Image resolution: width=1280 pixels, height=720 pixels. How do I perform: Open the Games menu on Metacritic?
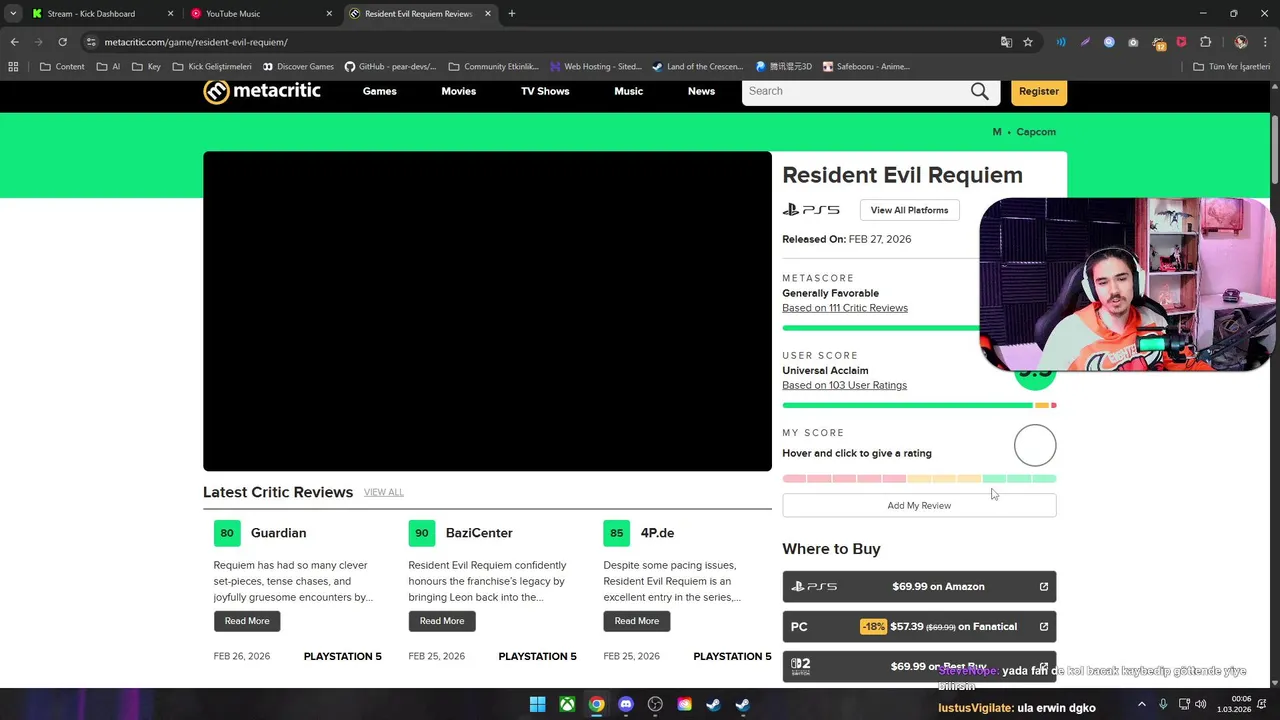click(x=380, y=91)
